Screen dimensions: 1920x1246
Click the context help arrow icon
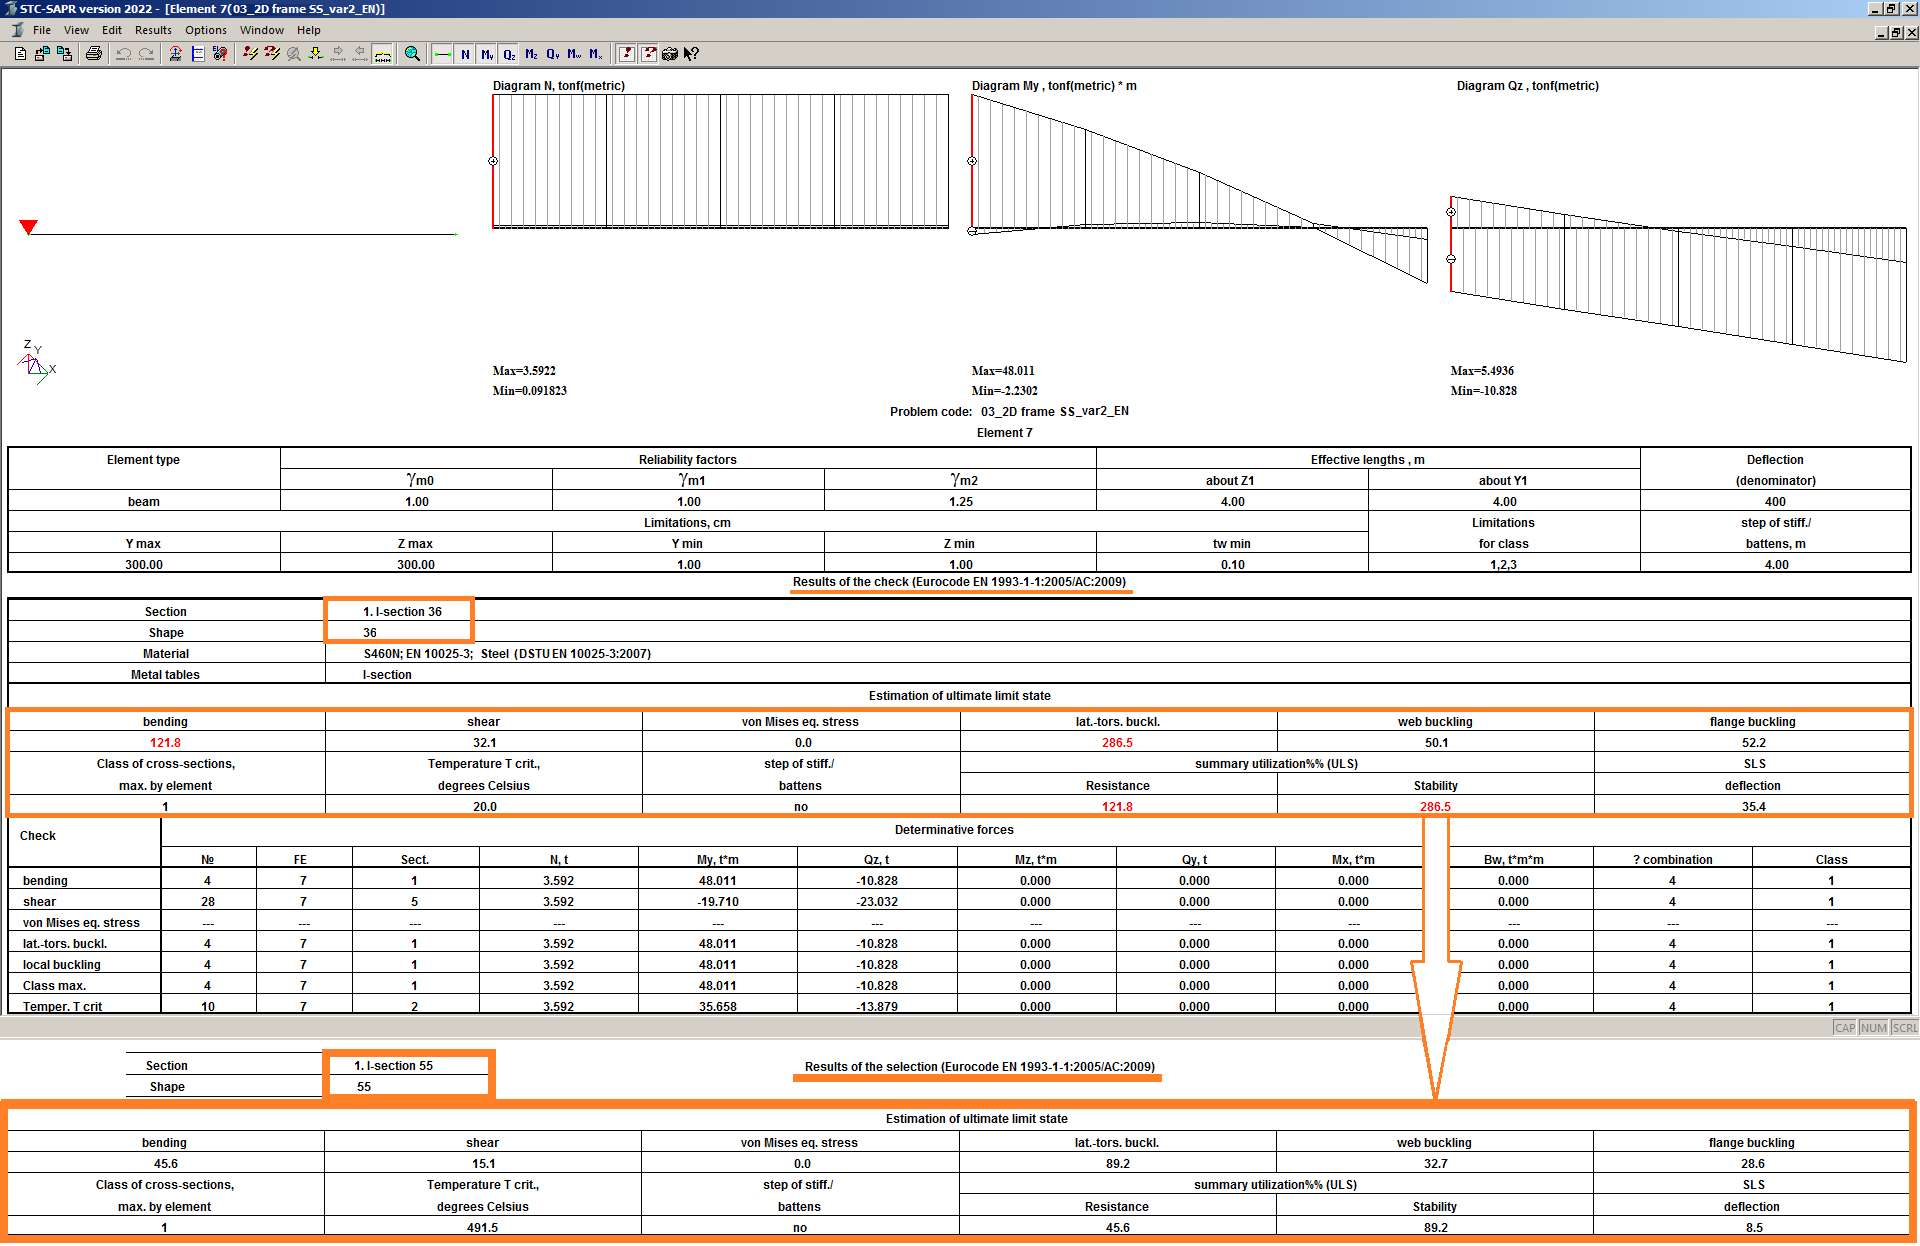point(691,54)
